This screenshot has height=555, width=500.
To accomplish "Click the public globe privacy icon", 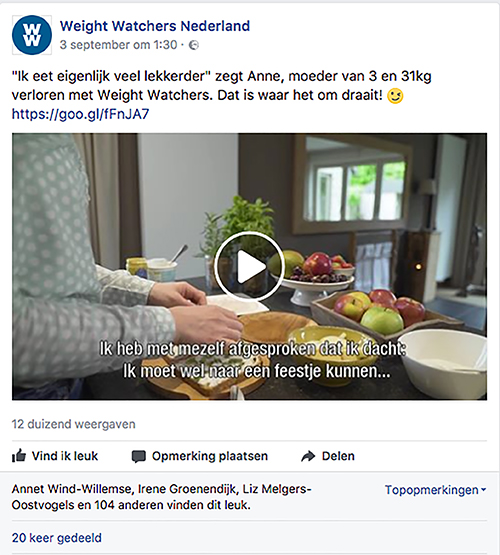I will tap(194, 45).
